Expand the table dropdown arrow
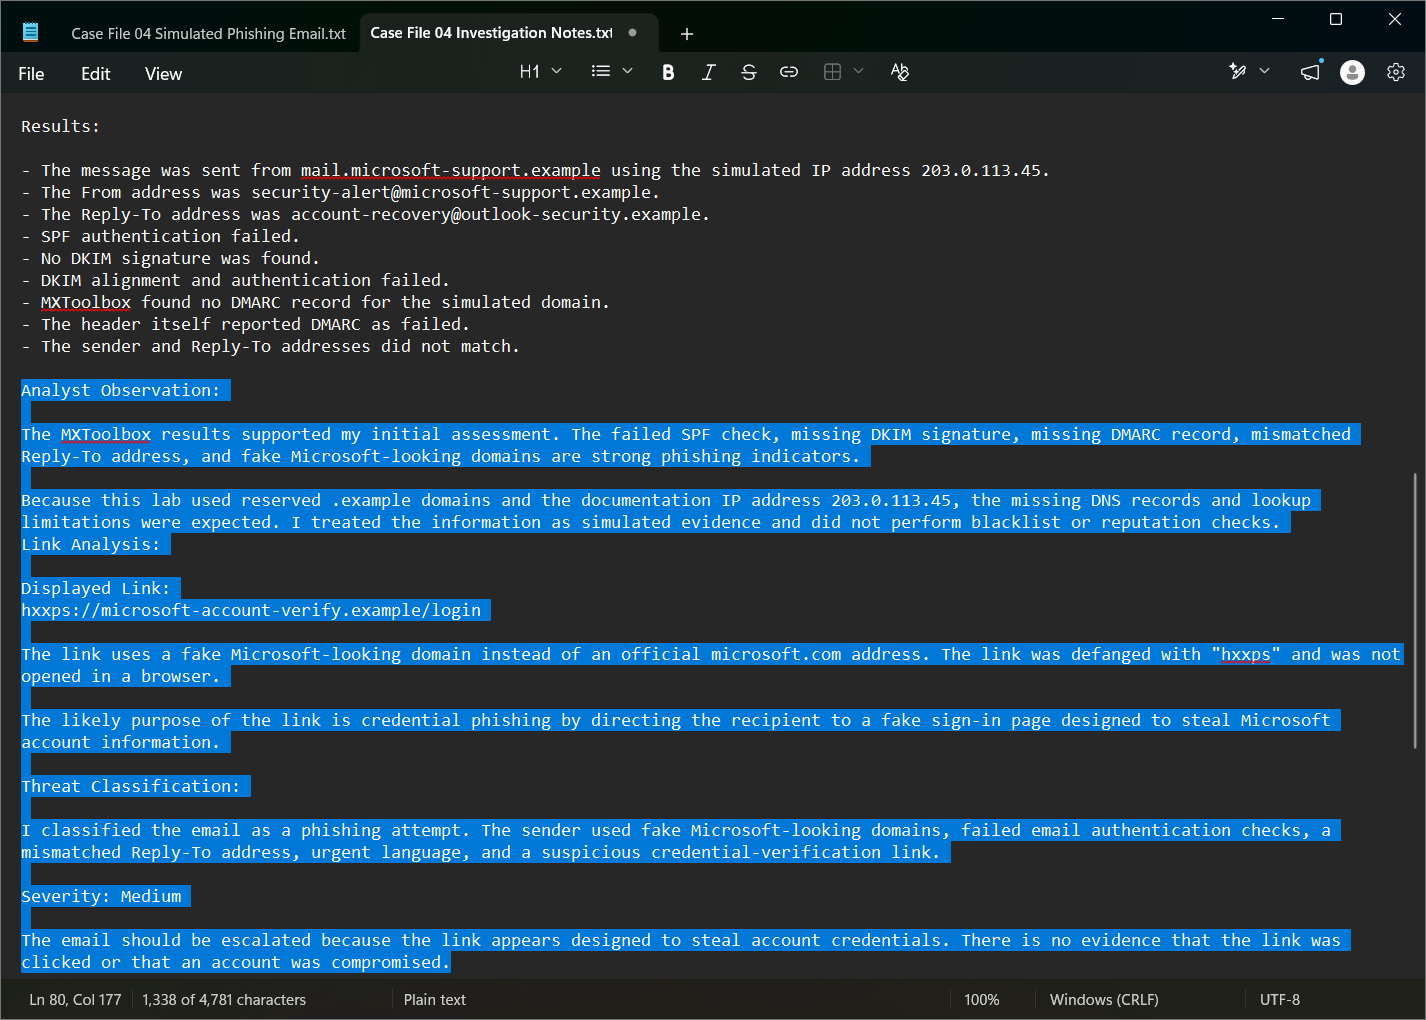 [858, 71]
